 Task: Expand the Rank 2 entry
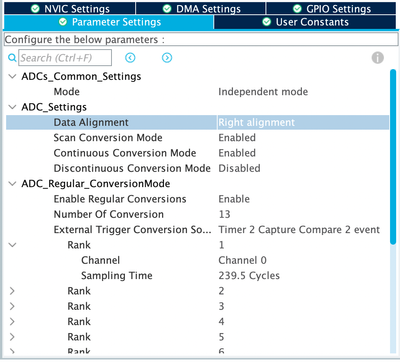(x=12, y=291)
